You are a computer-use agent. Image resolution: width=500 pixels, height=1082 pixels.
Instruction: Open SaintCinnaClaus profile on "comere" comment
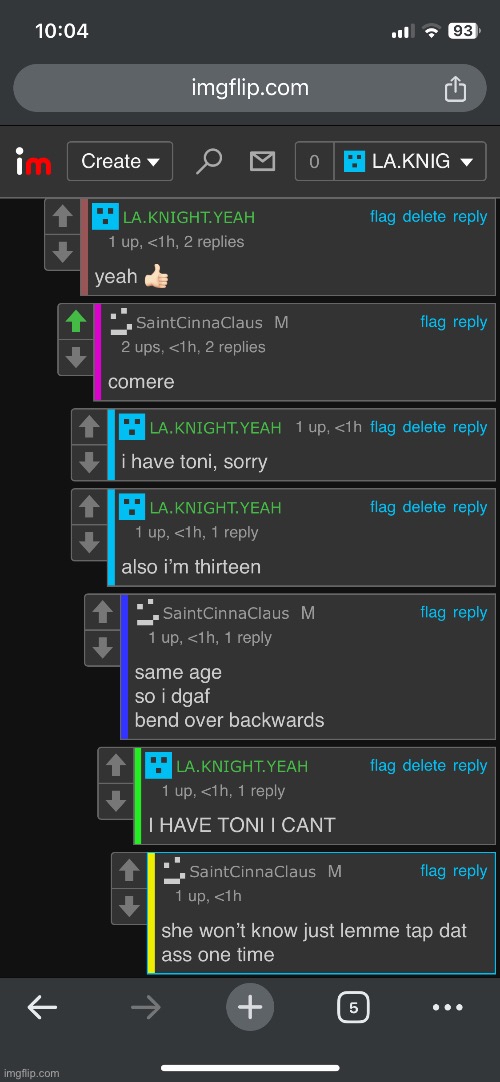pos(199,322)
